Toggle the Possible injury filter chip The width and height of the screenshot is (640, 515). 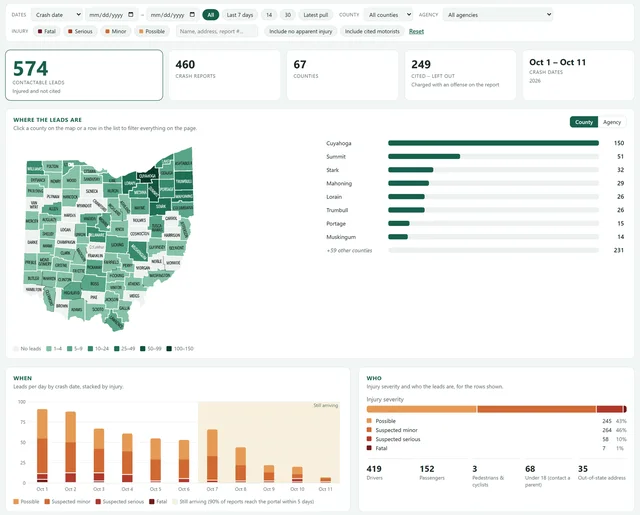point(151,31)
